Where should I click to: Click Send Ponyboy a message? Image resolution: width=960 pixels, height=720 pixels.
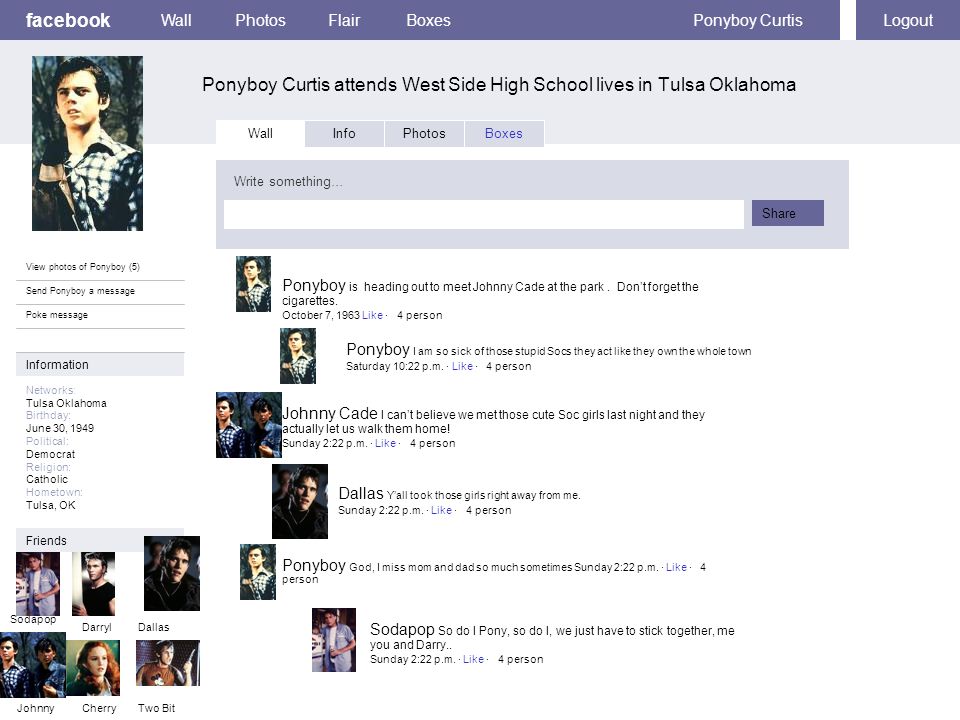80,291
